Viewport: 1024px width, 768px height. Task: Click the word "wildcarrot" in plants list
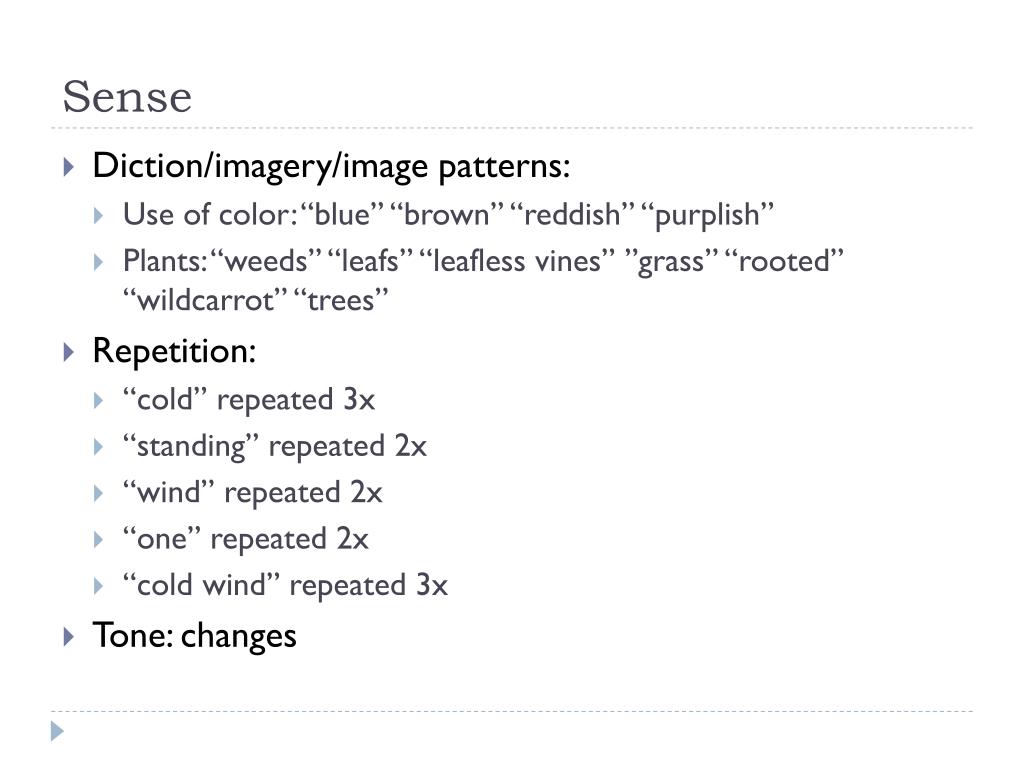(x=205, y=300)
